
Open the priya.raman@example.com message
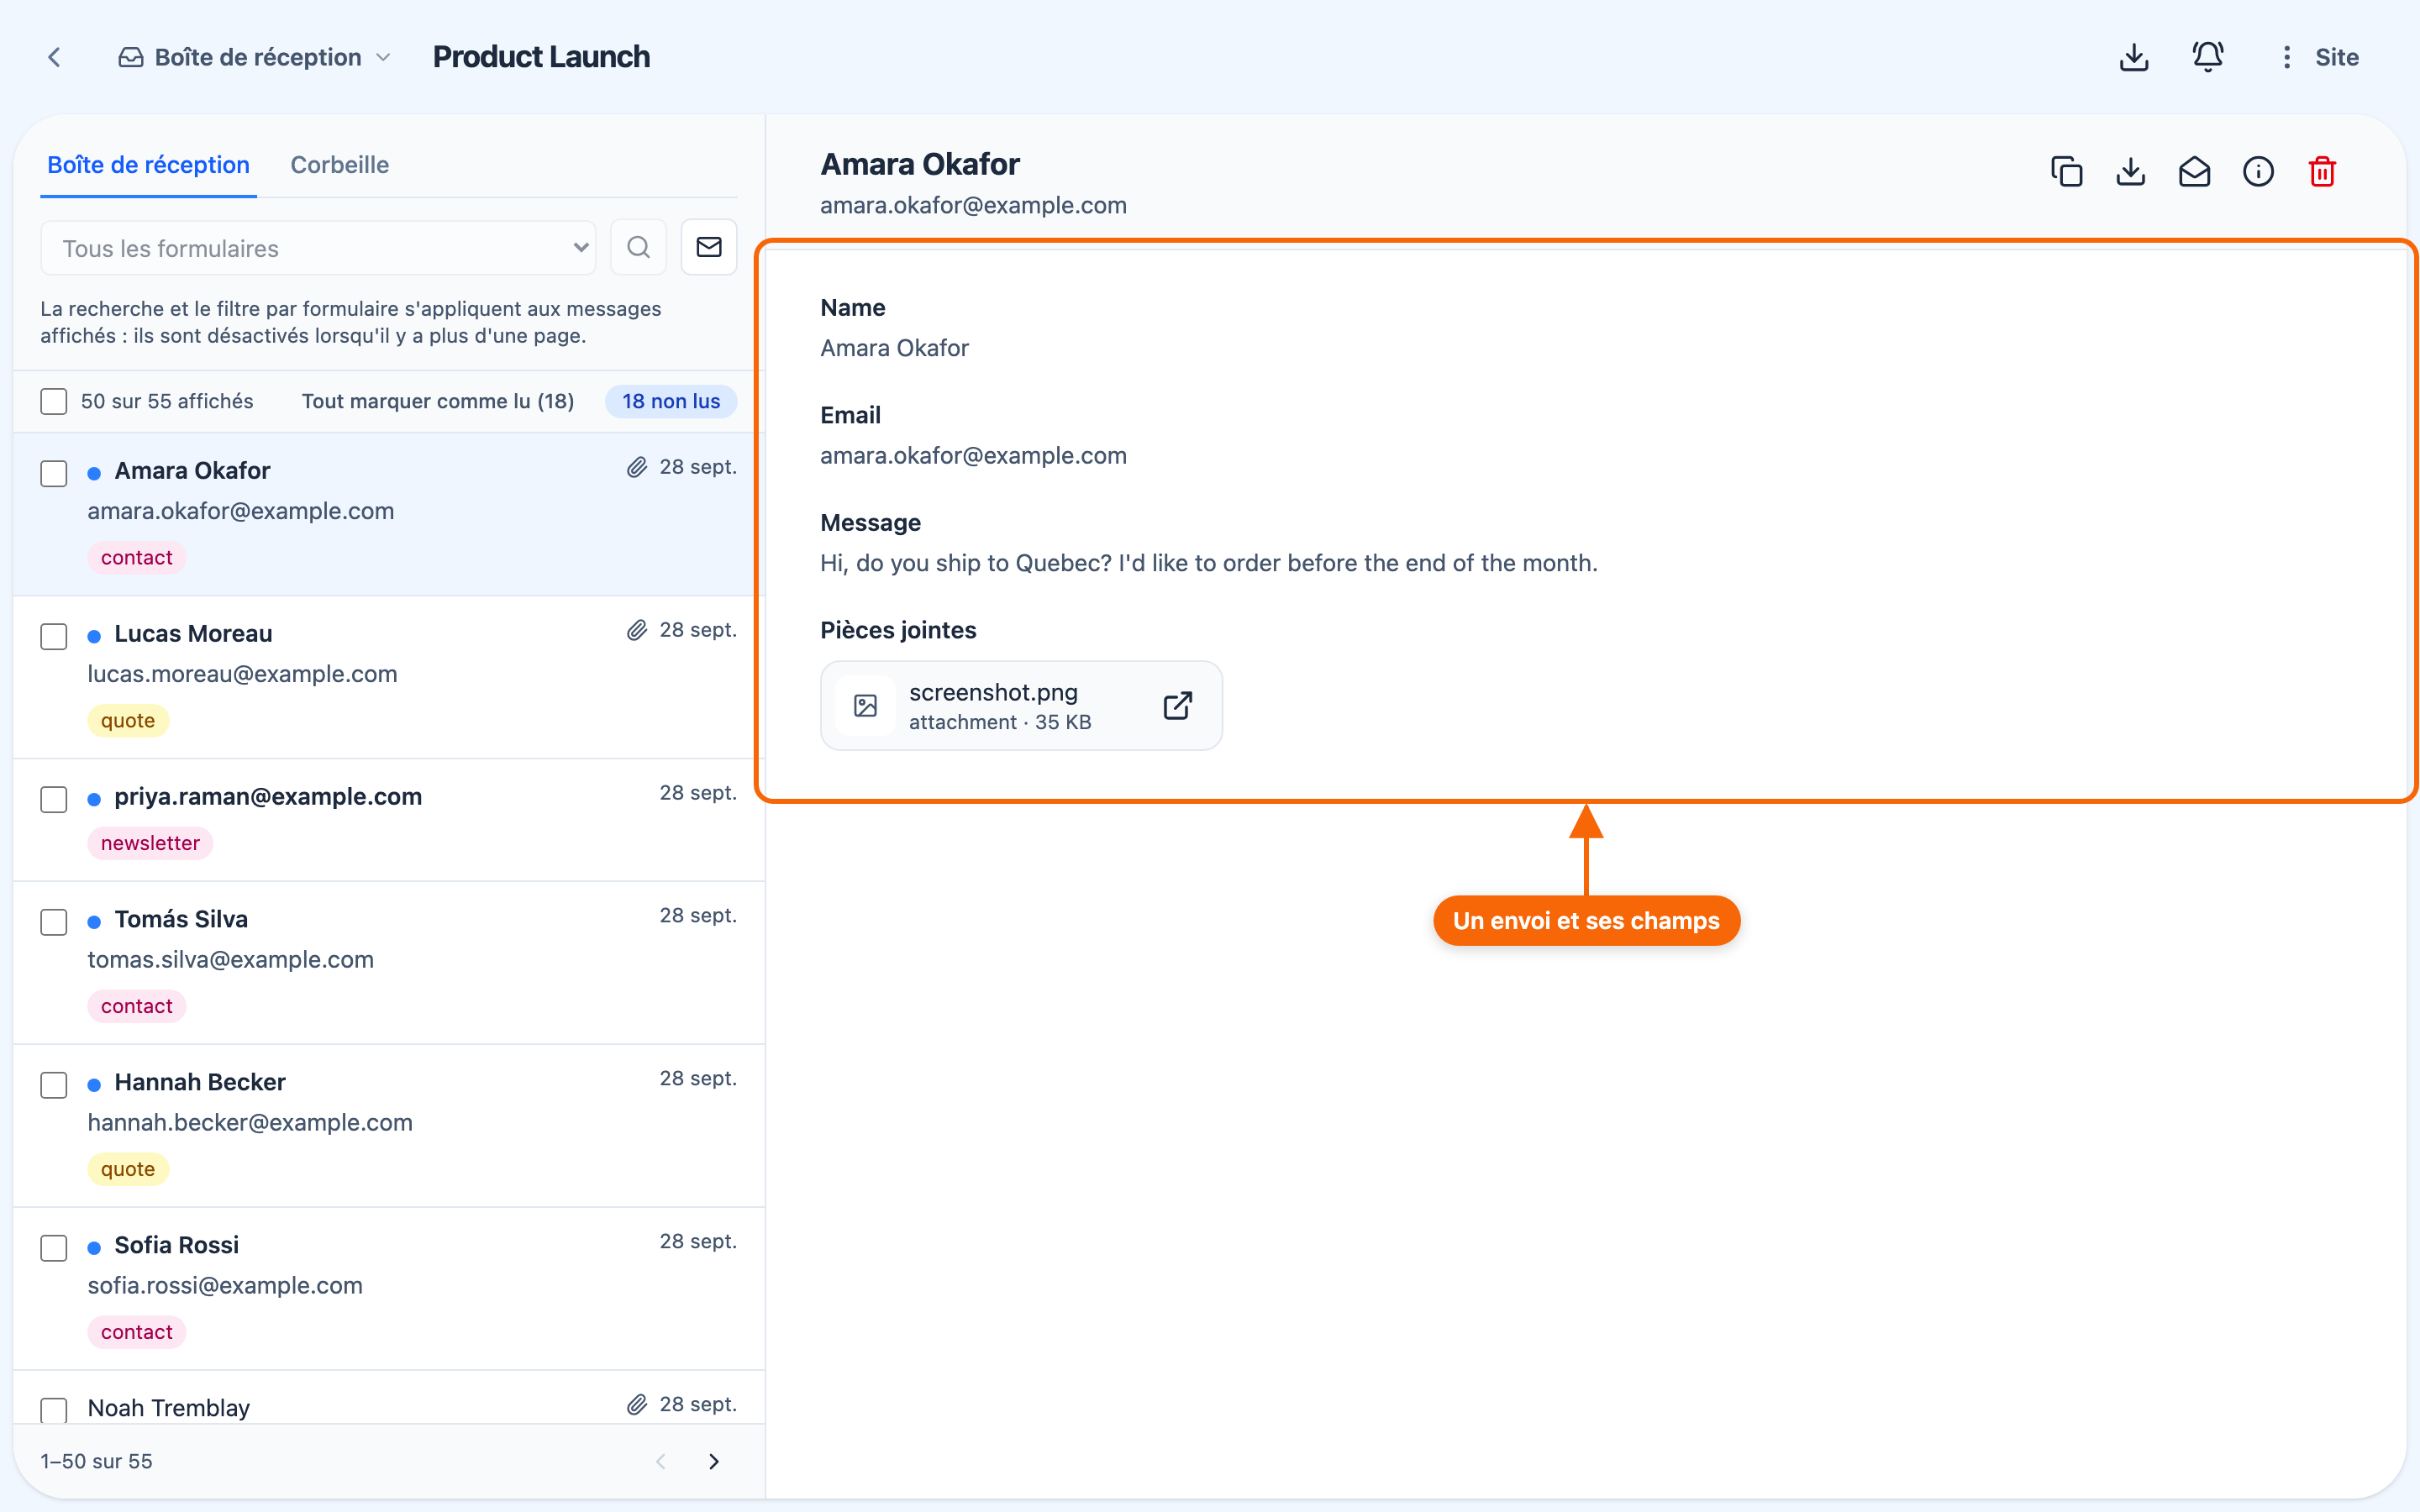(389, 820)
